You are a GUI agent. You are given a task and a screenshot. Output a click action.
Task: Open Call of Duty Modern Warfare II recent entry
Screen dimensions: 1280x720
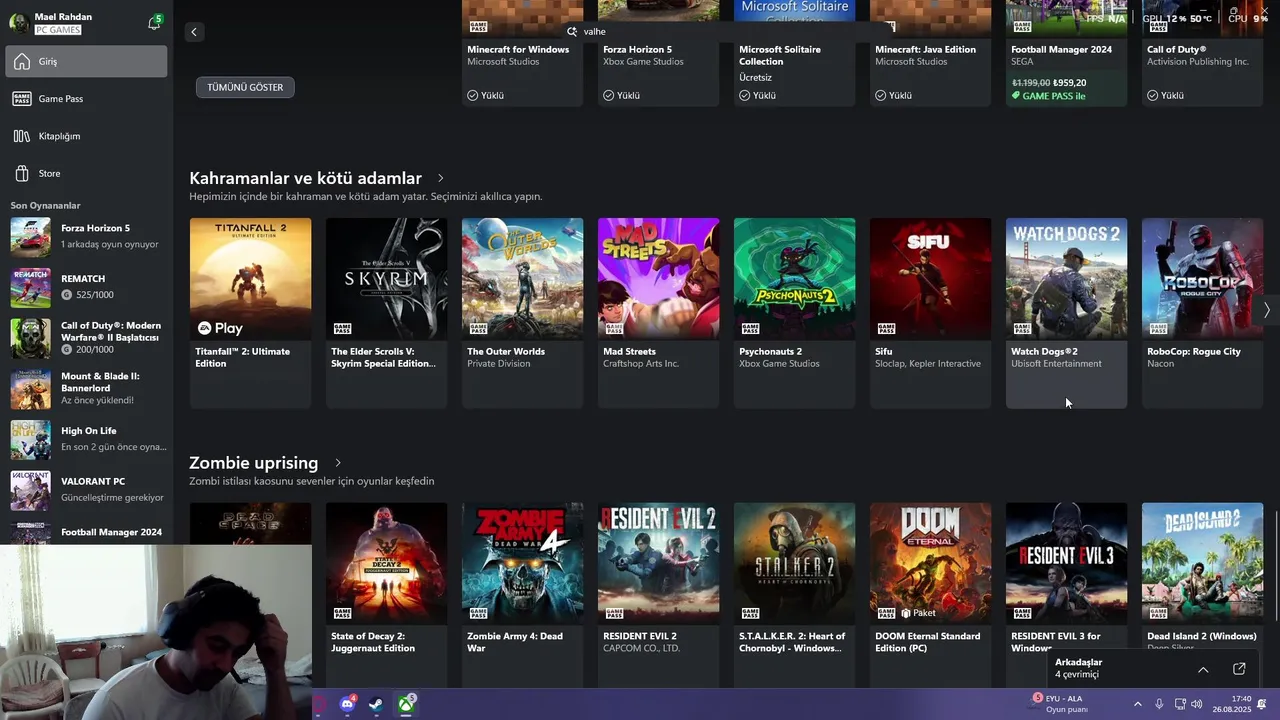pos(85,339)
